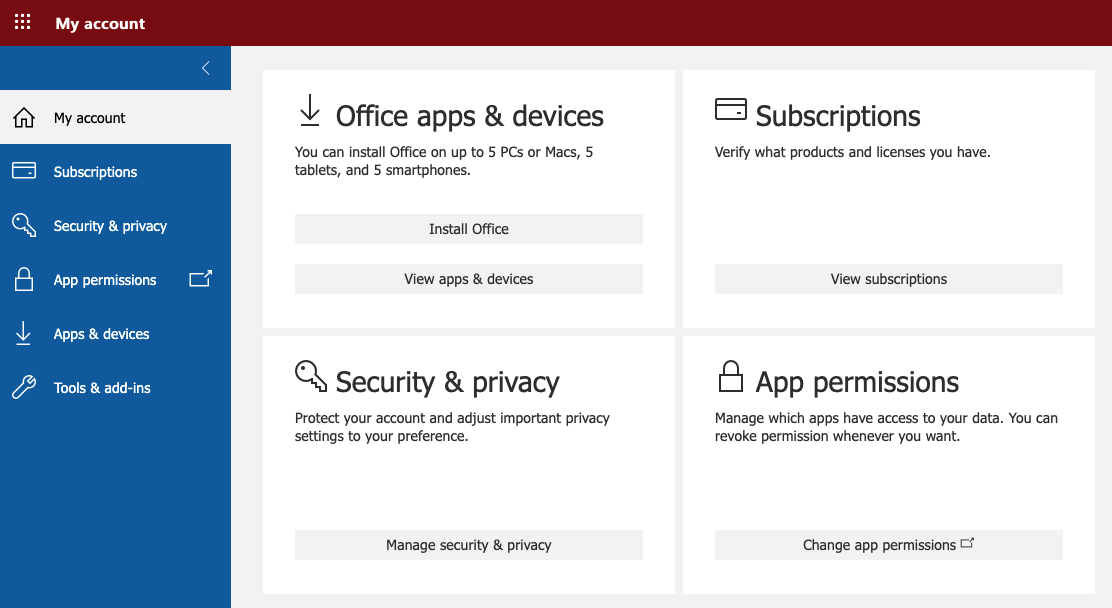Click the home icon for My account
Viewport: 1112px width, 608px height.
point(24,118)
